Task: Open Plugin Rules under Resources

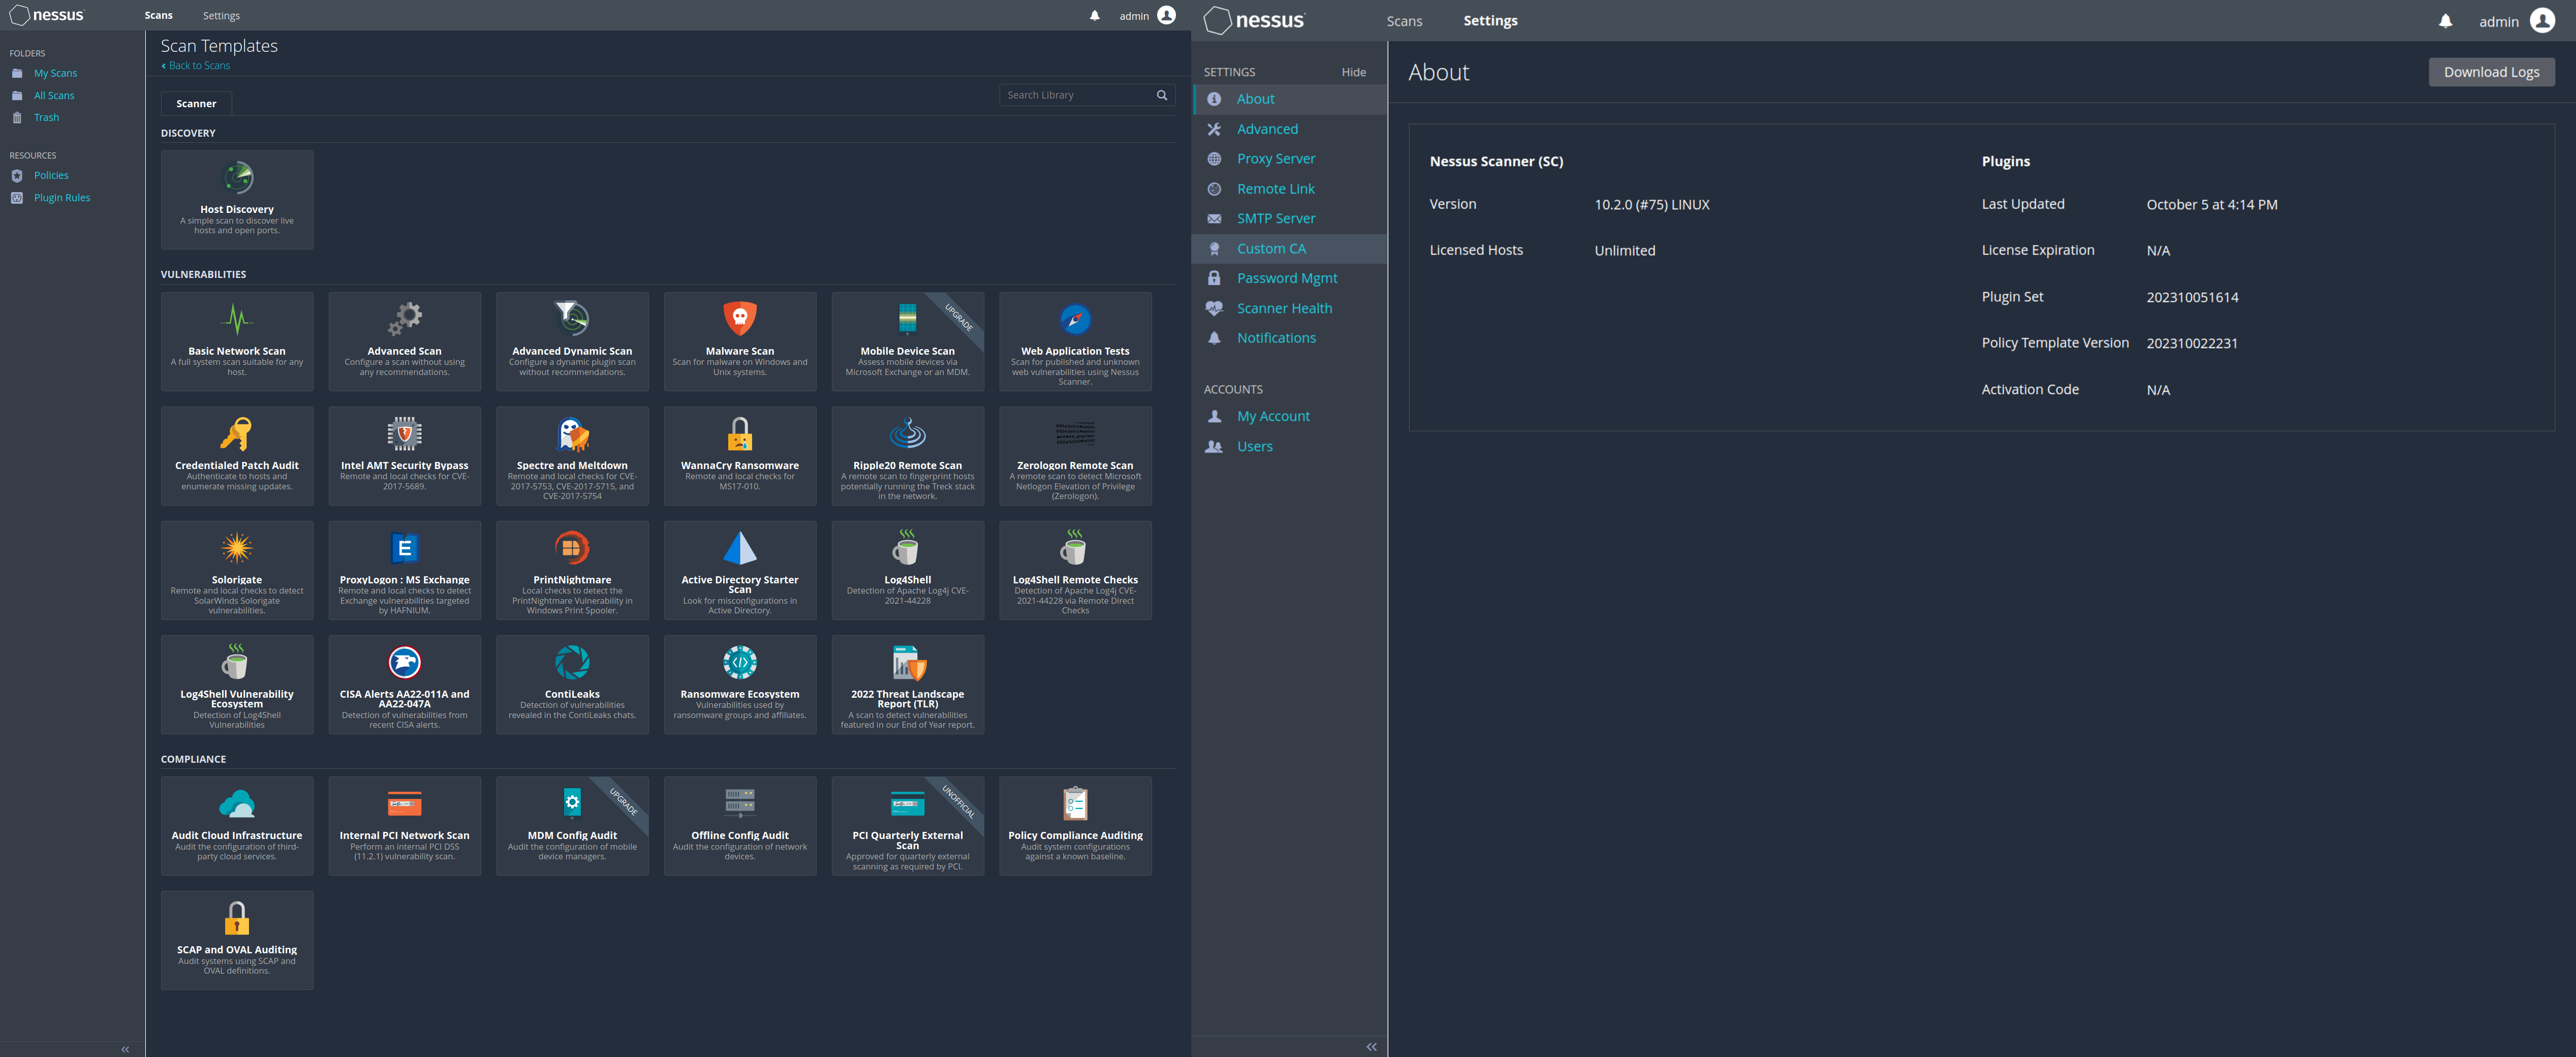Action: [62, 198]
